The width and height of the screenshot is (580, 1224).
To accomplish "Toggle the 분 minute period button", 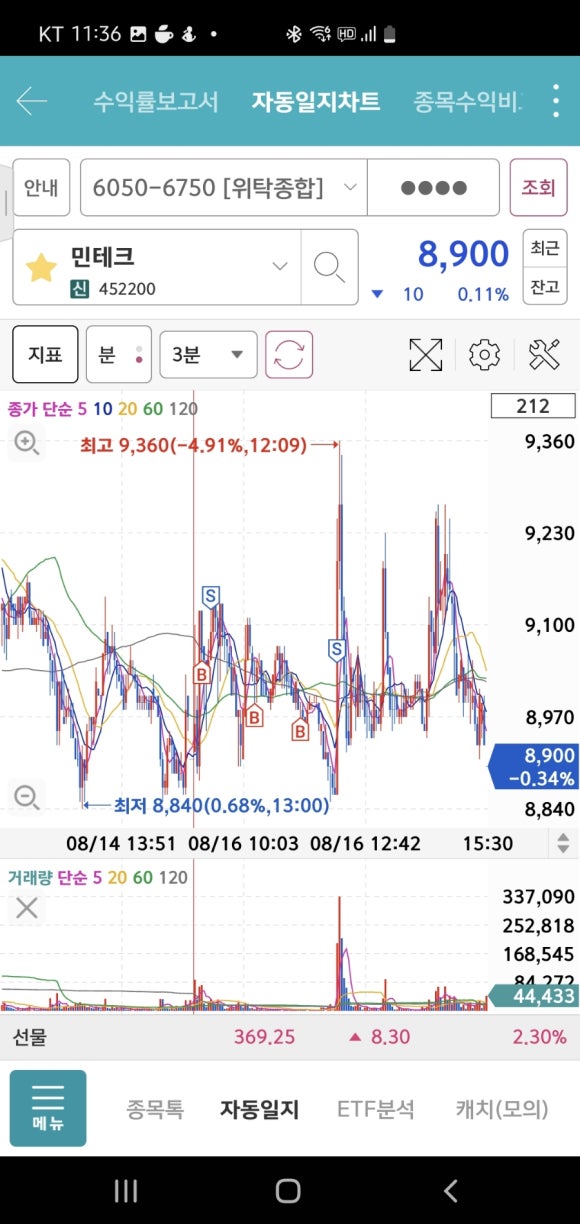I will (118, 354).
